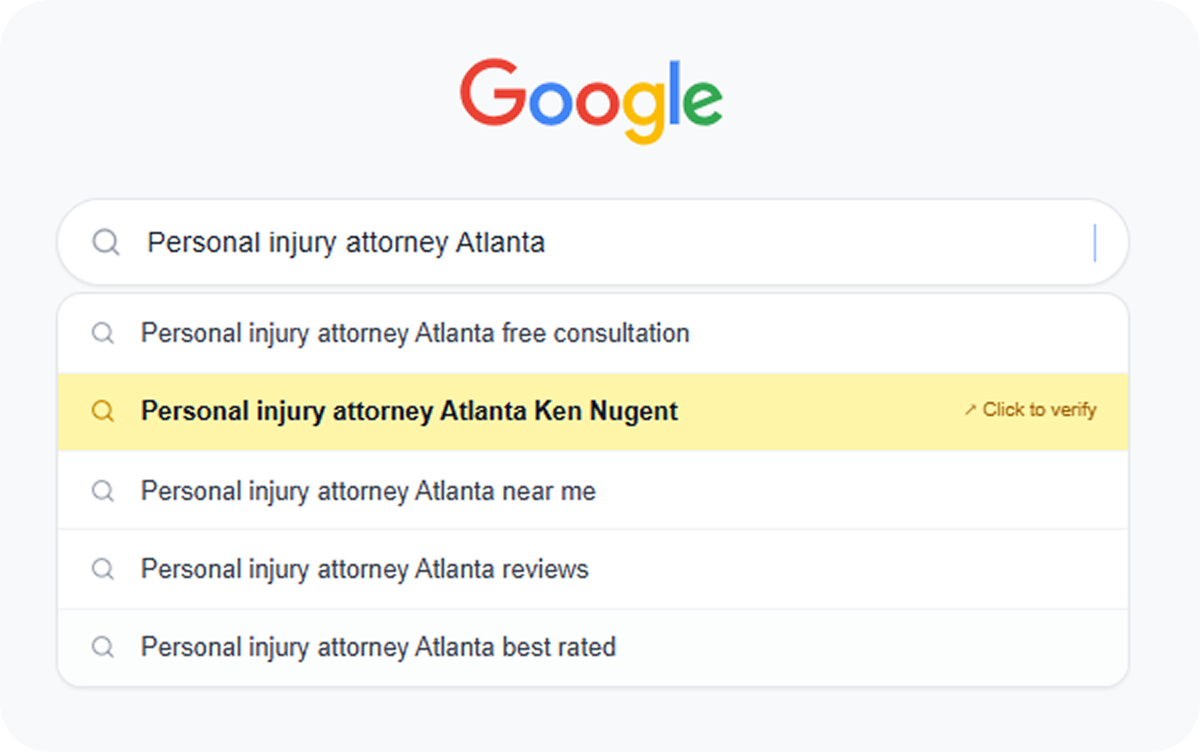Click the blue lowercase 'g' in the logo
Viewport: 1200px width, 752px height.
[x=641, y=105]
